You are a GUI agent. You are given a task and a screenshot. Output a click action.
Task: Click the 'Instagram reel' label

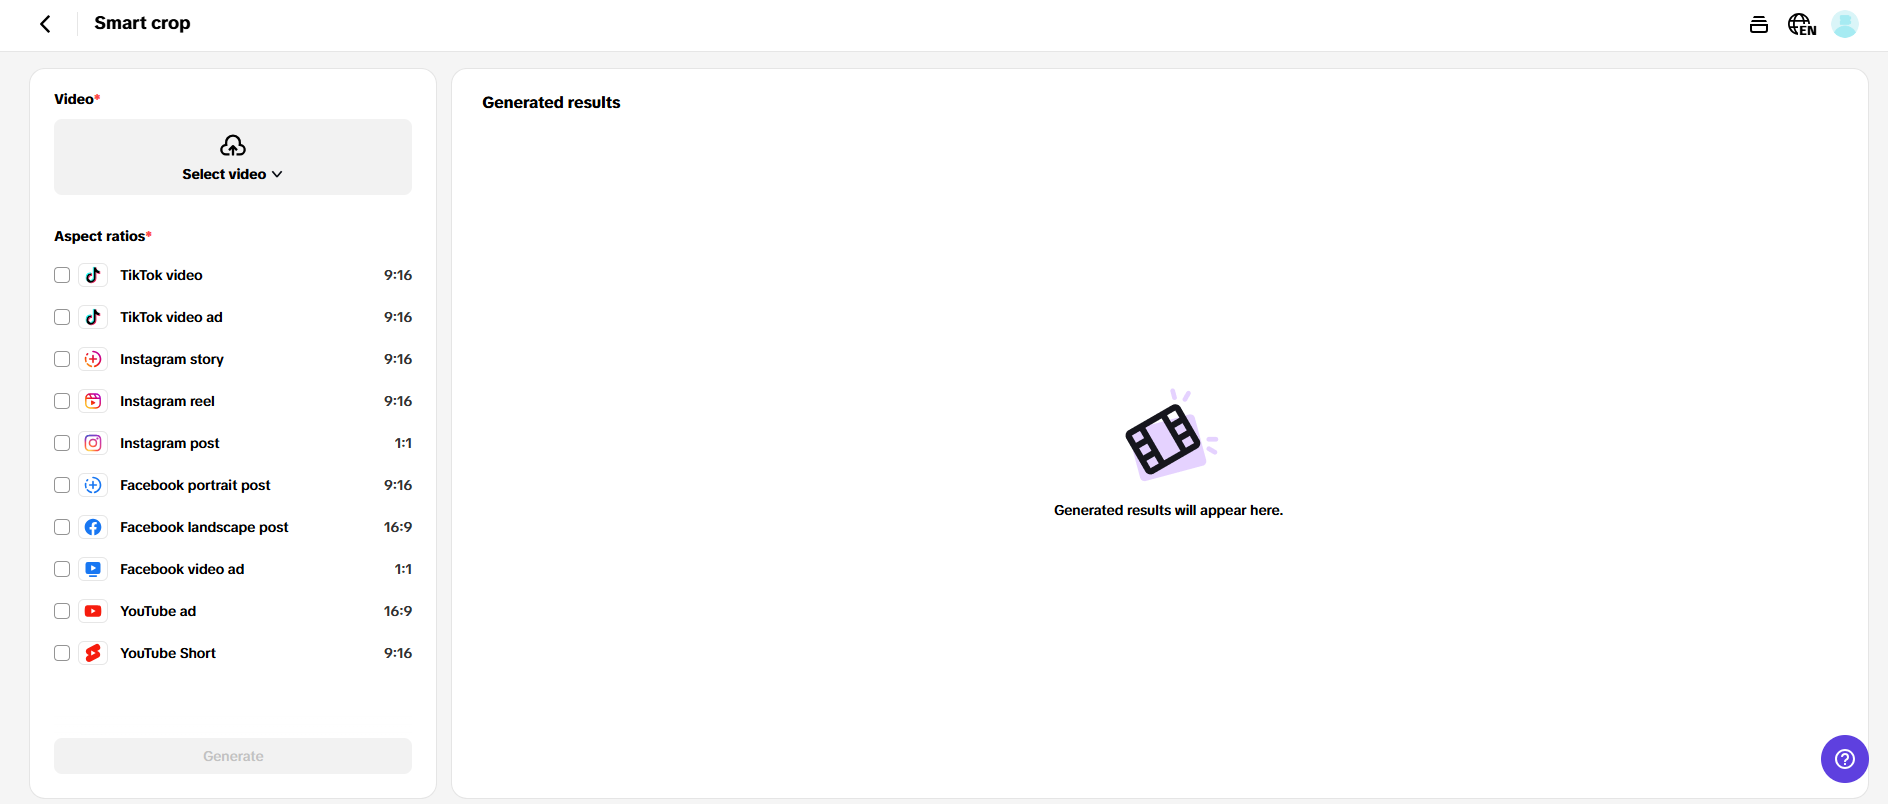(167, 401)
